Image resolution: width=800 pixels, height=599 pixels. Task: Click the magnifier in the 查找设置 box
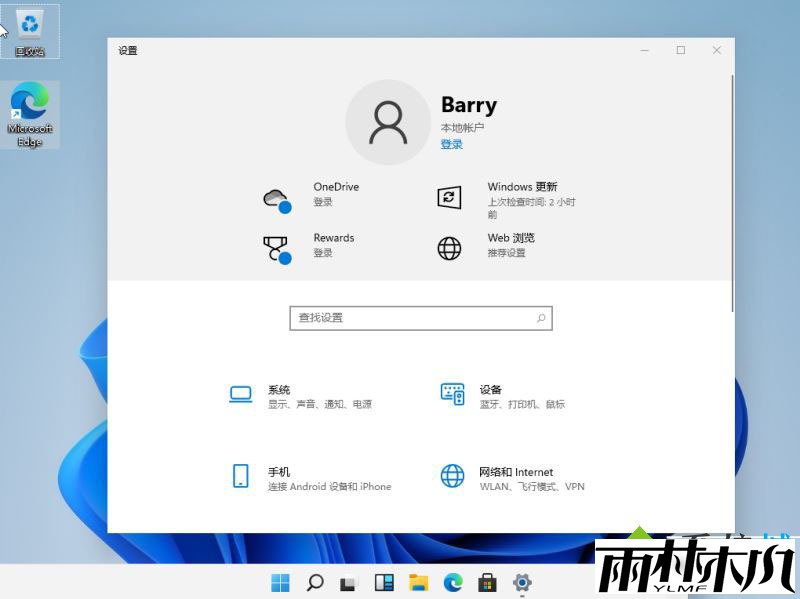541,318
